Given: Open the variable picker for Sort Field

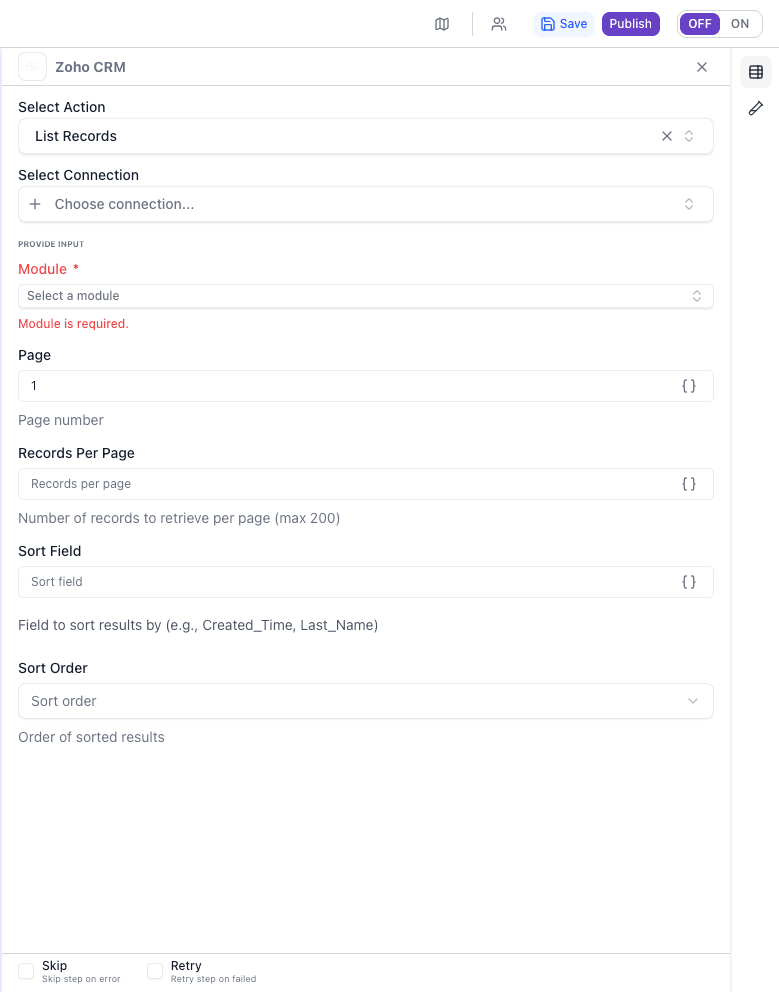Looking at the screenshot, I should pos(689,581).
